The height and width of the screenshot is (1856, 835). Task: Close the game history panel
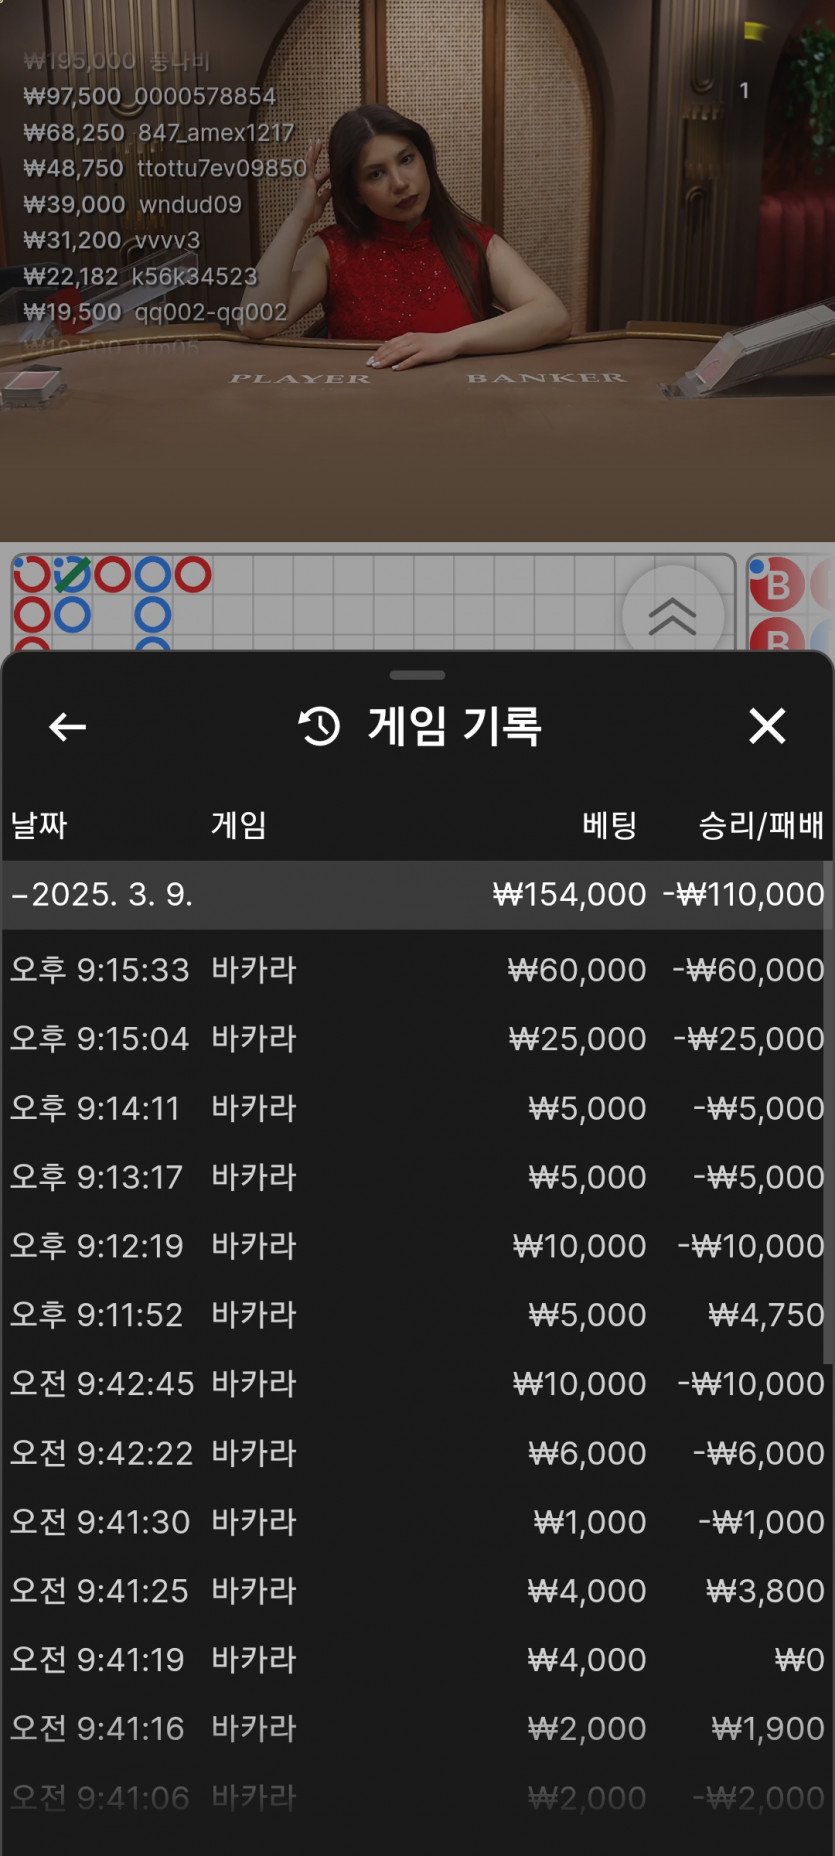click(x=767, y=726)
